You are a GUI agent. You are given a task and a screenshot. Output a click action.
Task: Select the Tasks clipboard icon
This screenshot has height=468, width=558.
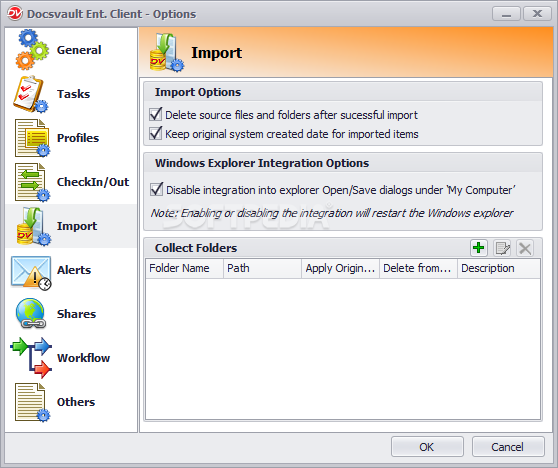point(31,94)
